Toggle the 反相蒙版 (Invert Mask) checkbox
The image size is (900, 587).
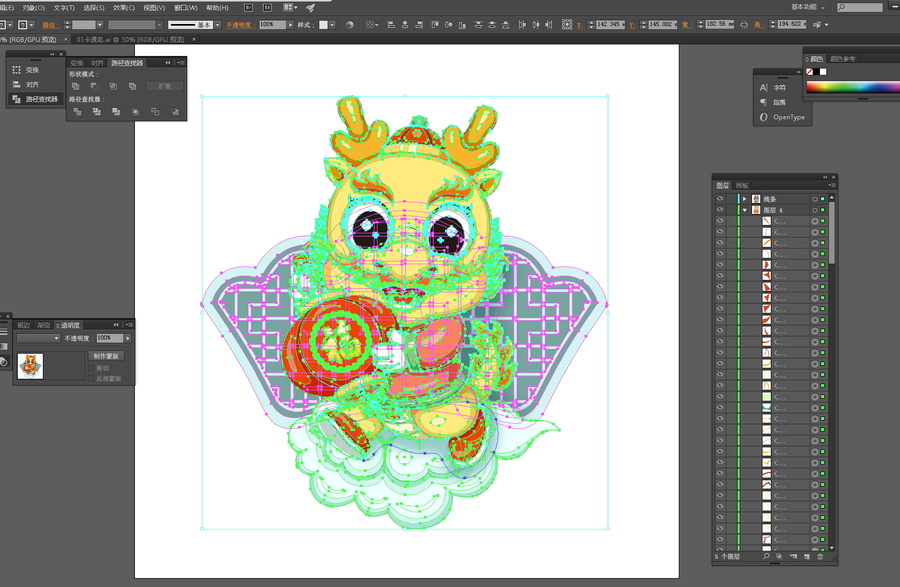coord(91,378)
